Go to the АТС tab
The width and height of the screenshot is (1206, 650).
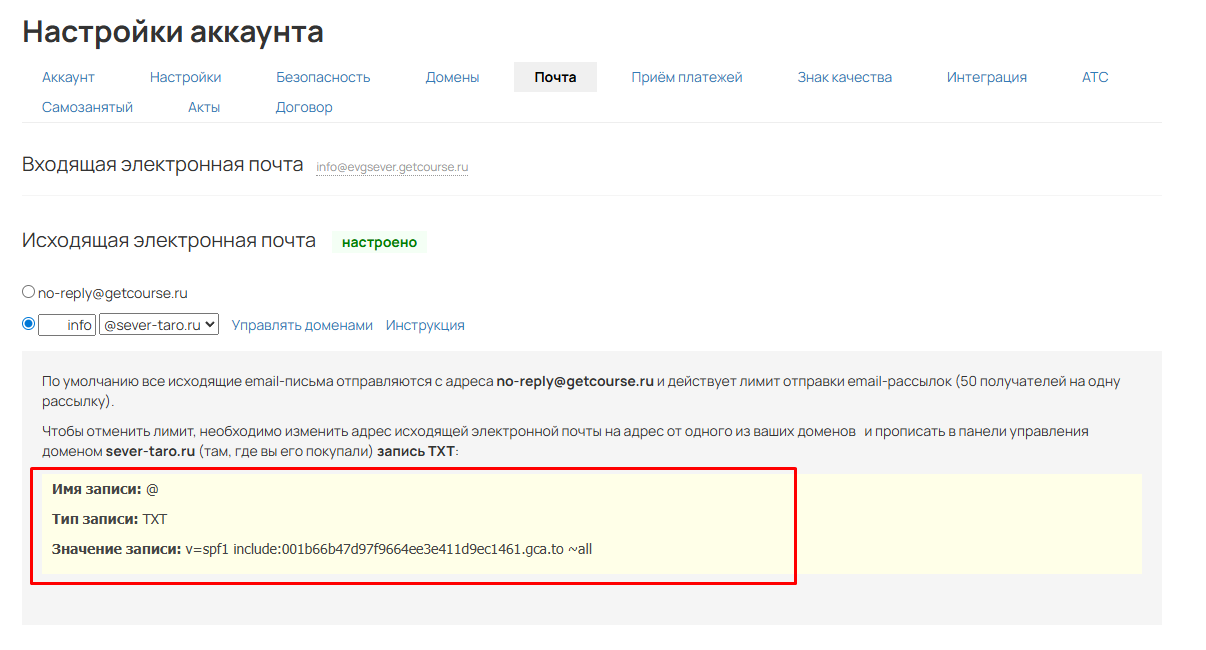[x=1094, y=77]
